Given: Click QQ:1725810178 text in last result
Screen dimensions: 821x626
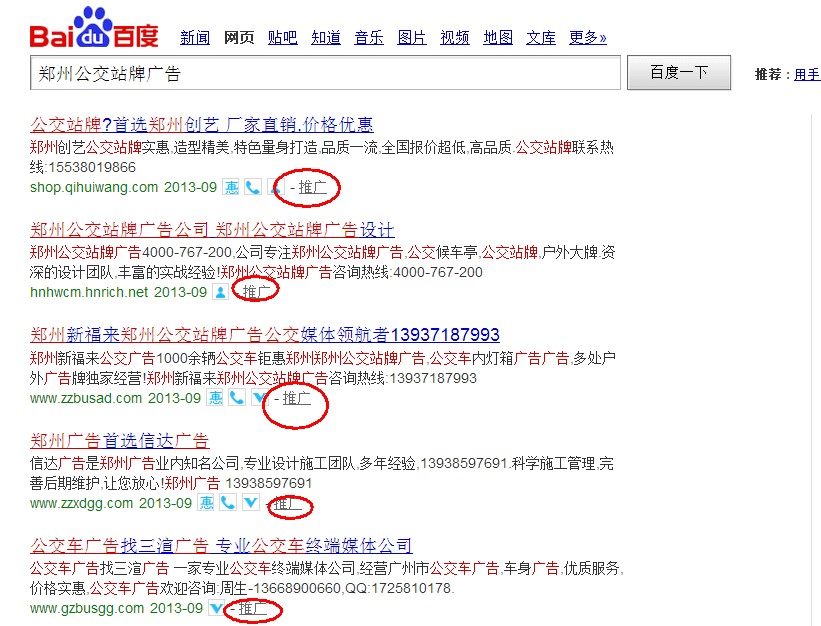Looking at the screenshot, I should [399, 588].
